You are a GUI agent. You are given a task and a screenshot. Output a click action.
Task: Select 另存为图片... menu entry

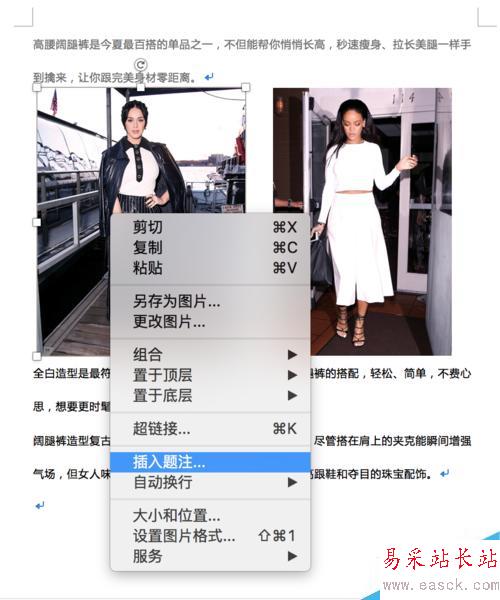(x=210, y=302)
